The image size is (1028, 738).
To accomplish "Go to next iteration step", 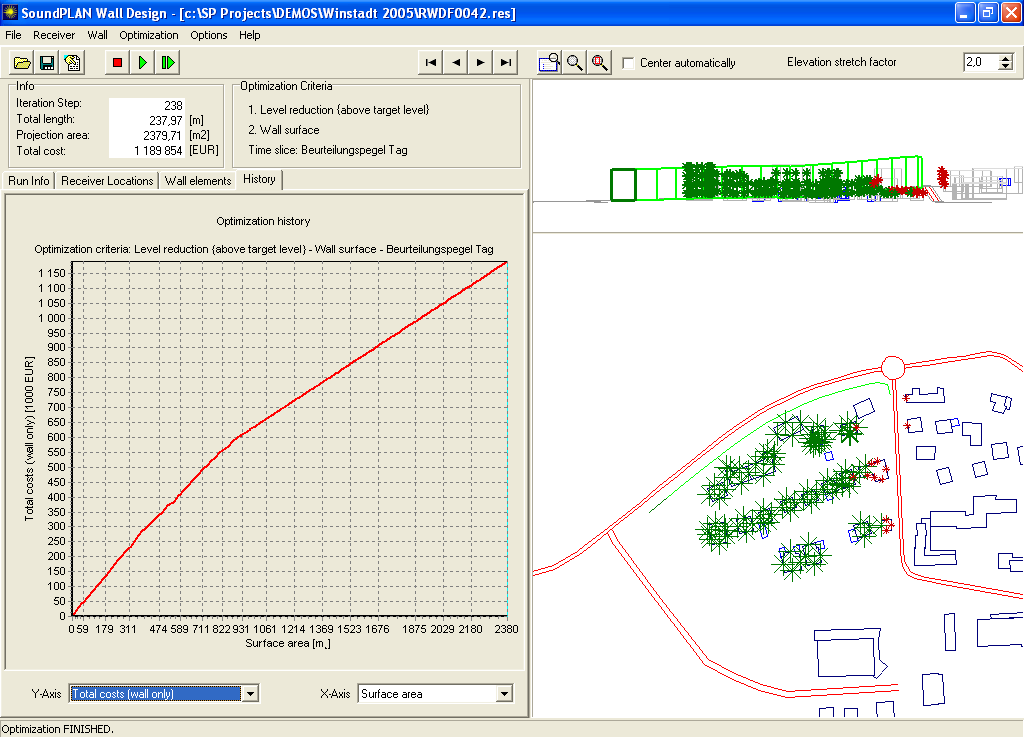I will click(481, 63).
